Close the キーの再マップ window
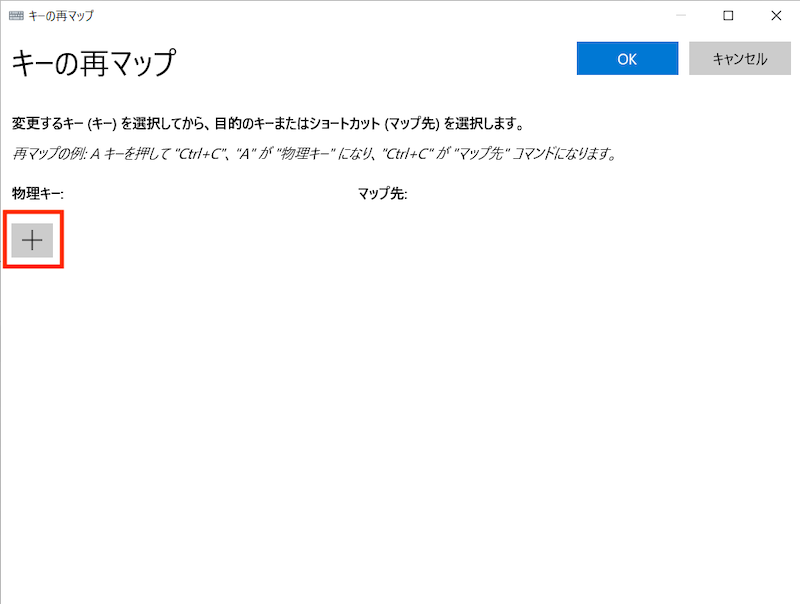The image size is (800, 604). coord(776,15)
